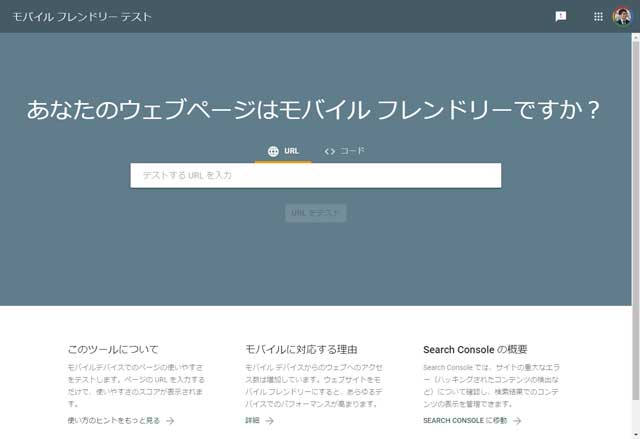Click the Search Console の概要 heading

(x=475, y=350)
